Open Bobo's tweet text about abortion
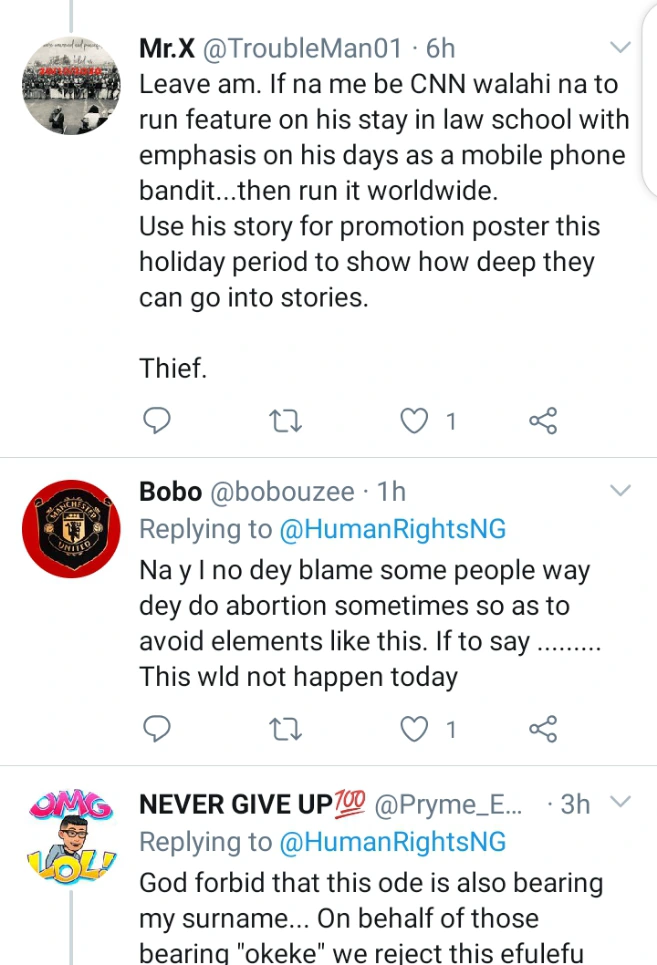Viewport: 657px width, 965px height. [369, 622]
